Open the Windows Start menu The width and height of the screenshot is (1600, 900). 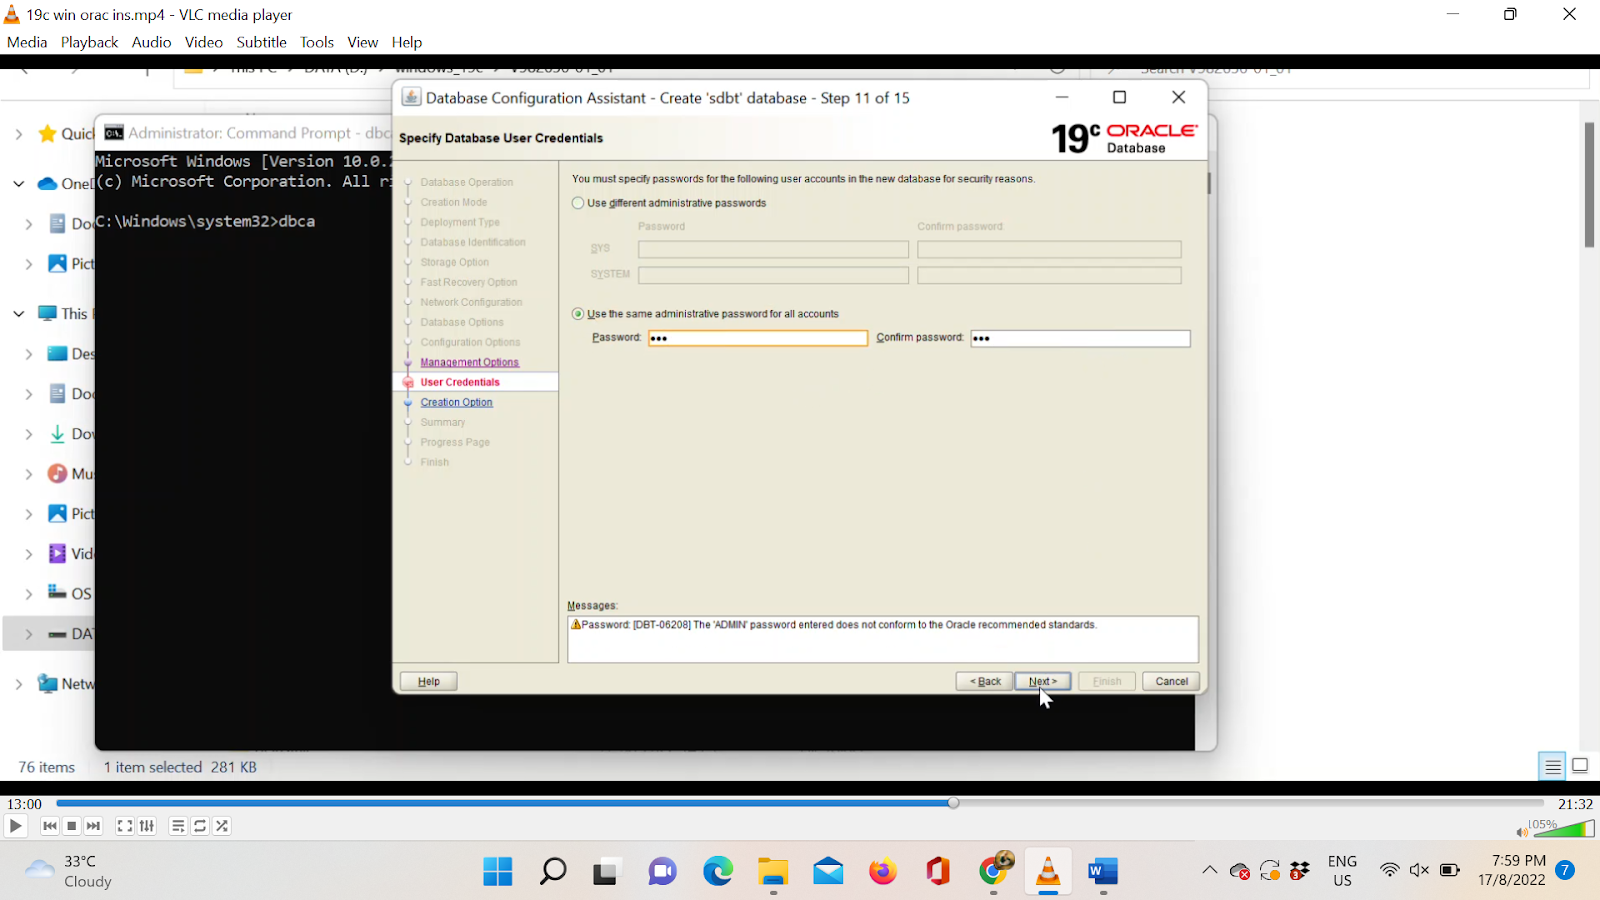point(498,871)
